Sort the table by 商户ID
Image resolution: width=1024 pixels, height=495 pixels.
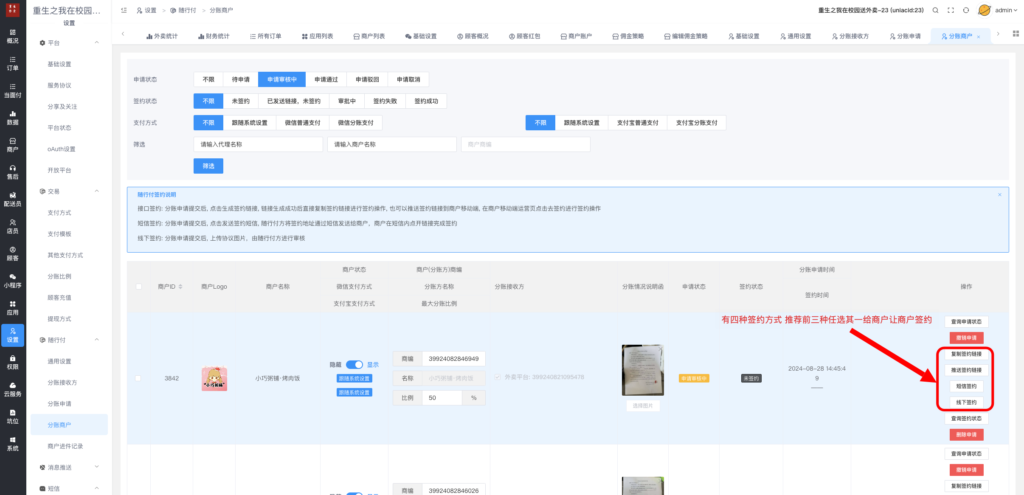click(180, 287)
